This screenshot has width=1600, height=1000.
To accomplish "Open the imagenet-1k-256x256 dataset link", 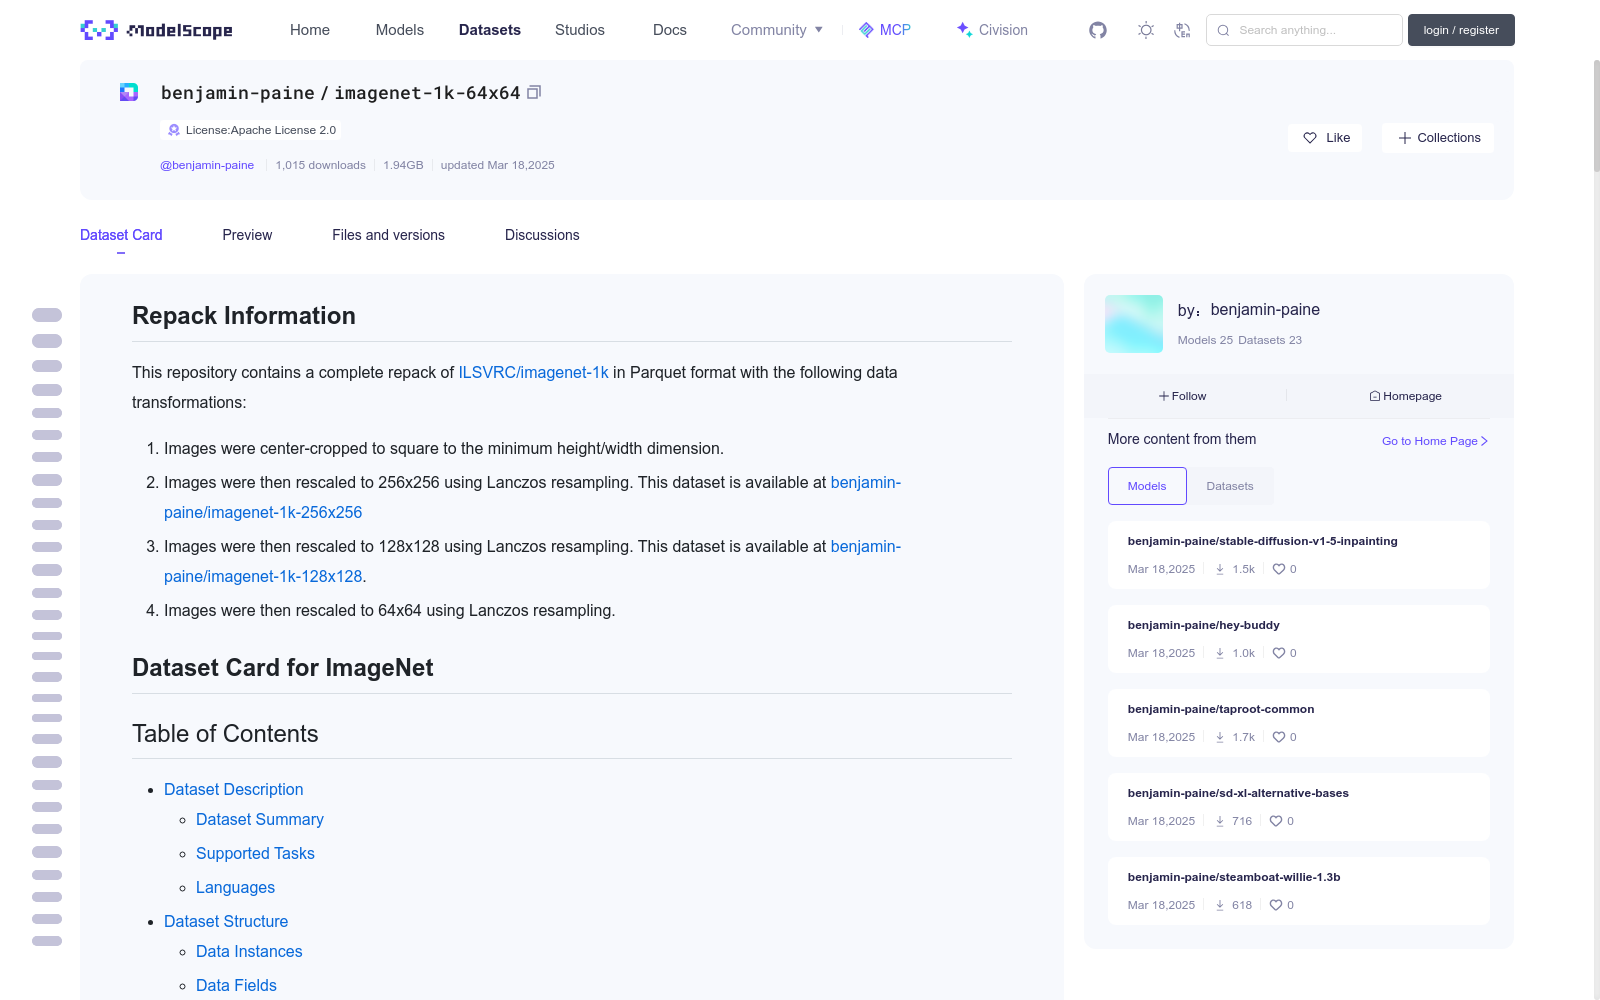I will (263, 512).
